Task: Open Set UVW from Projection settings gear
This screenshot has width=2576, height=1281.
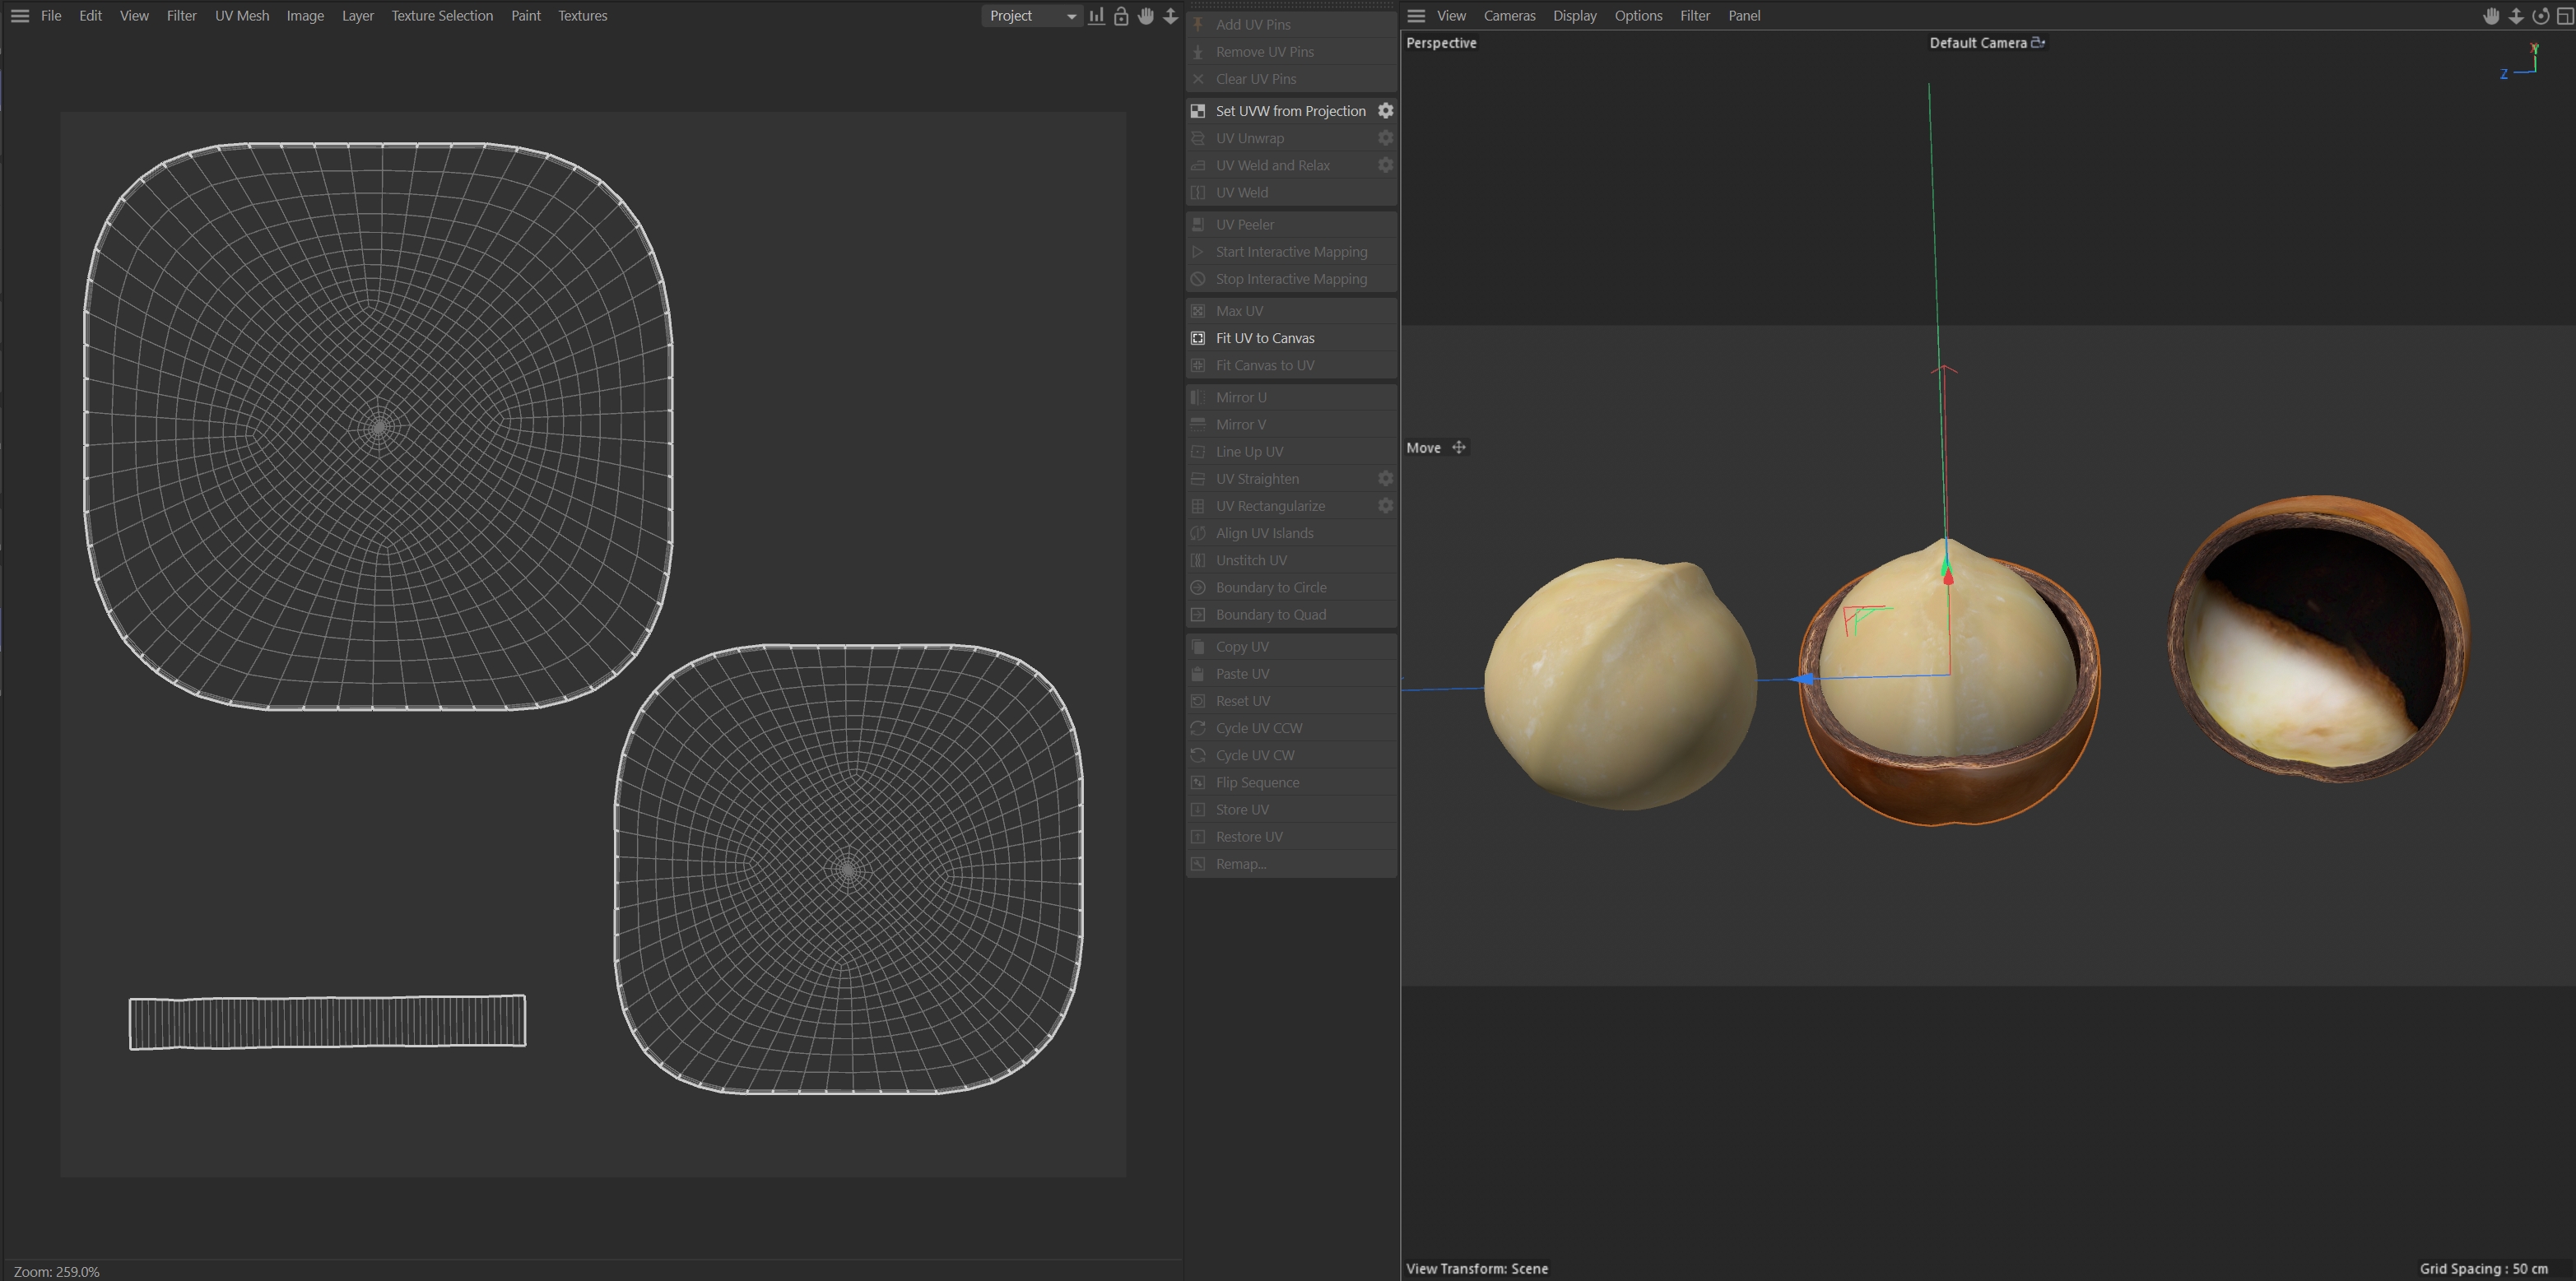Action: pos(1385,111)
